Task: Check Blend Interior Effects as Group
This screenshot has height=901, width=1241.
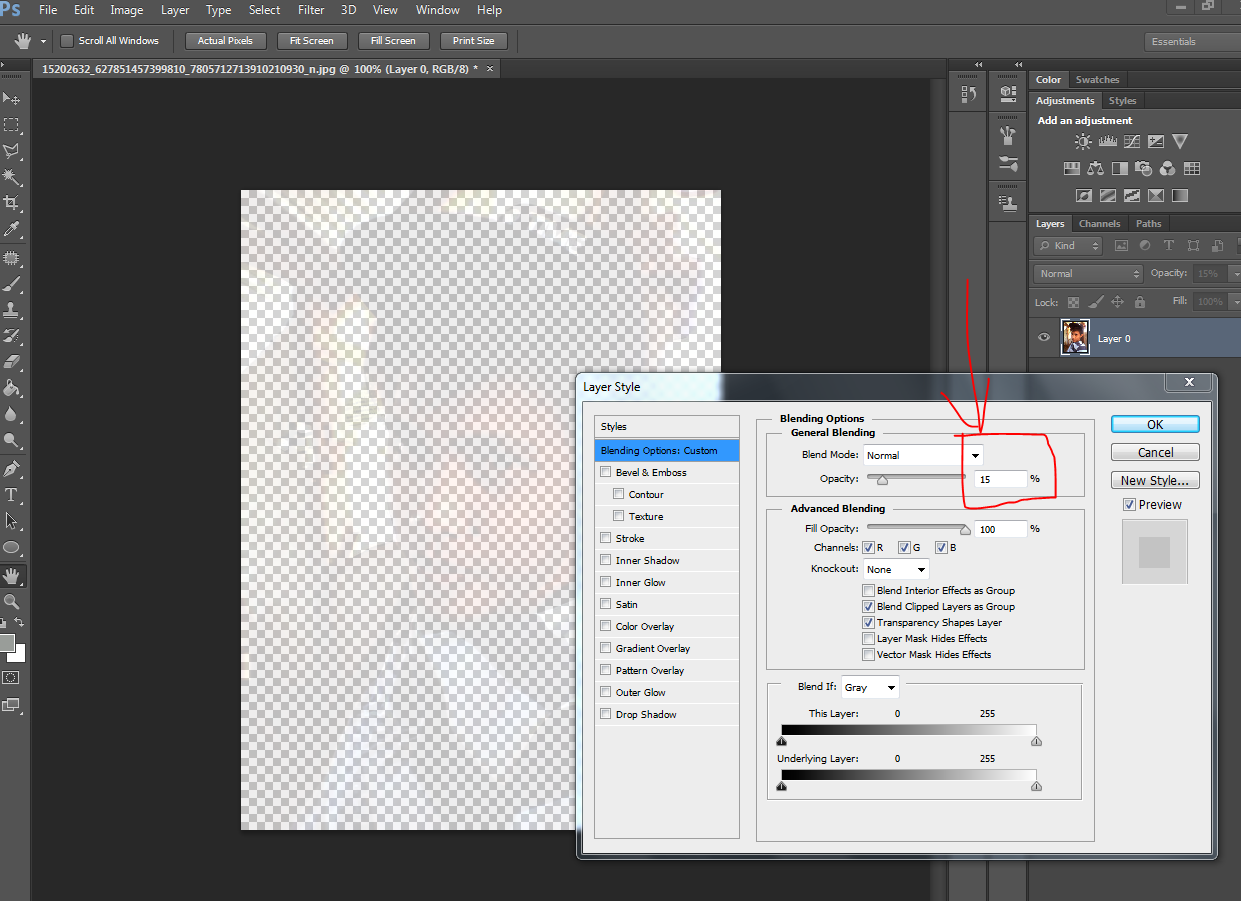Action: coord(868,590)
